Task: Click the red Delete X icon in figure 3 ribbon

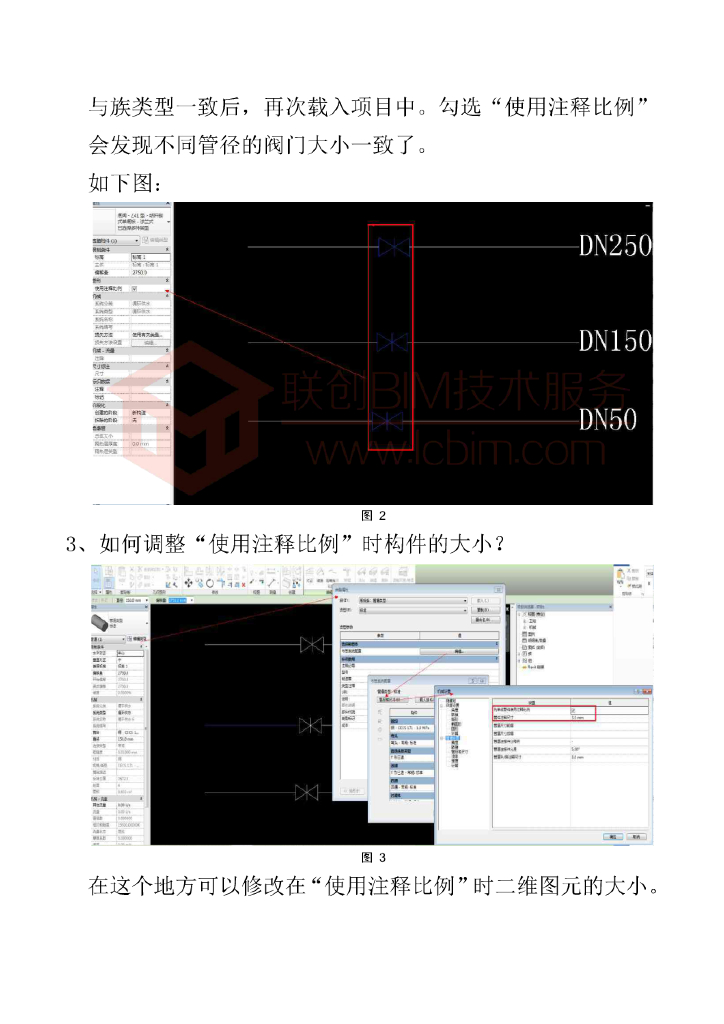Action: (x=244, y=585)
